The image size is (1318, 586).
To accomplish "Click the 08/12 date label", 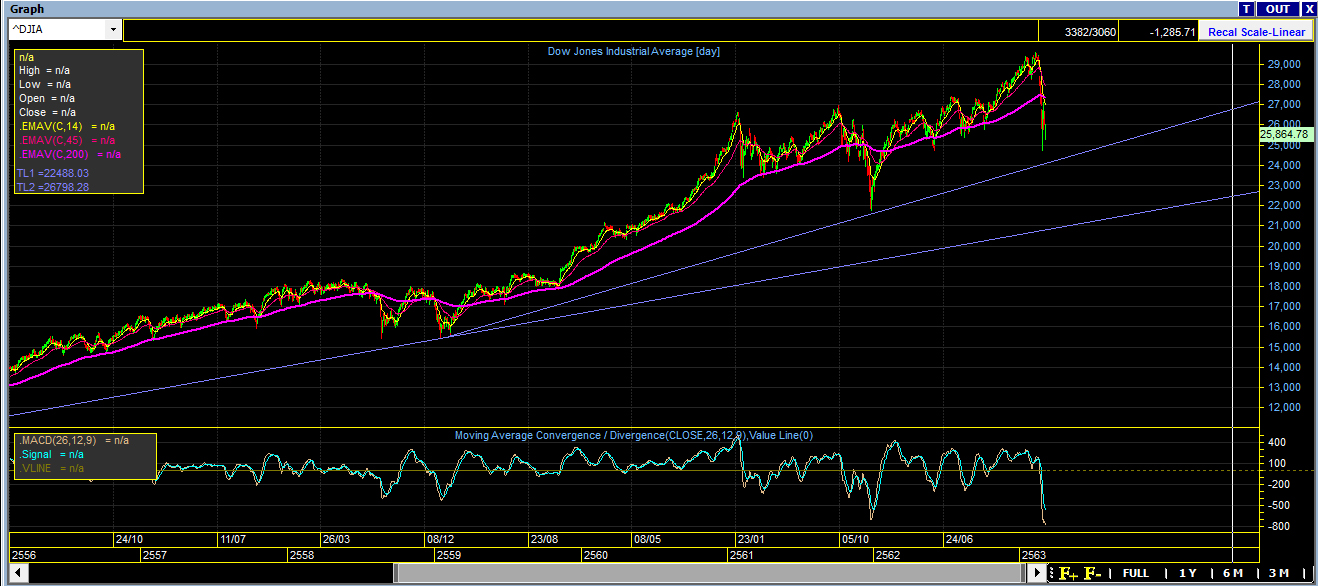I will click(440, 539).
